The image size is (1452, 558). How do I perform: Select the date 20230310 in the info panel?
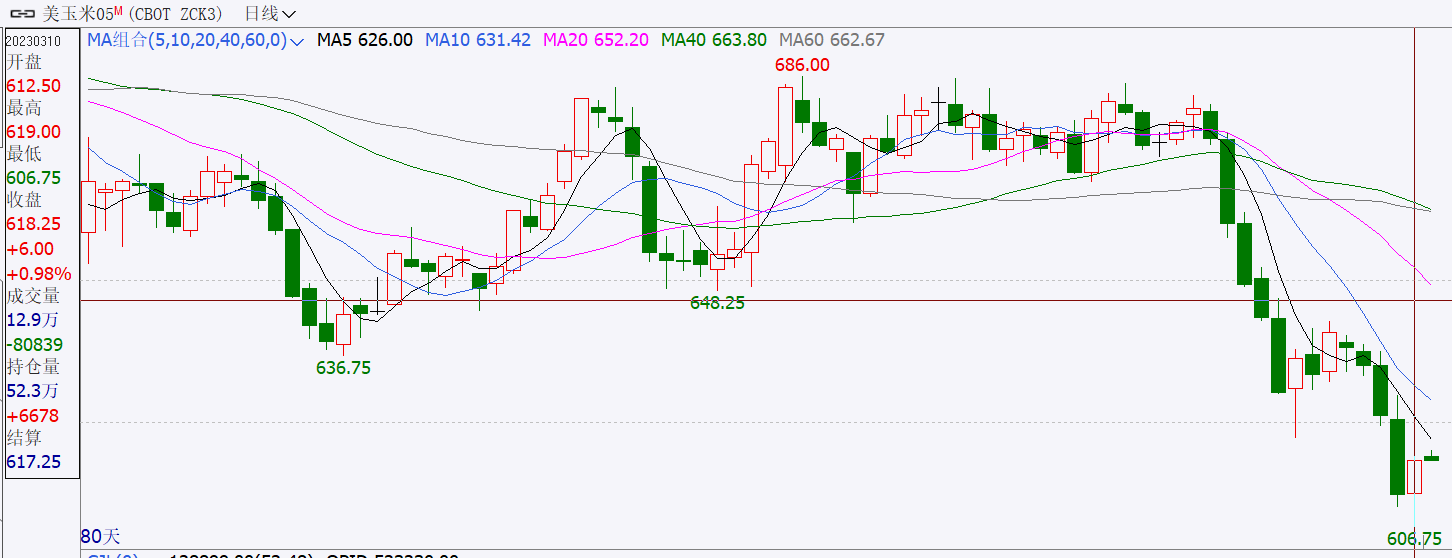pos(33,41)
